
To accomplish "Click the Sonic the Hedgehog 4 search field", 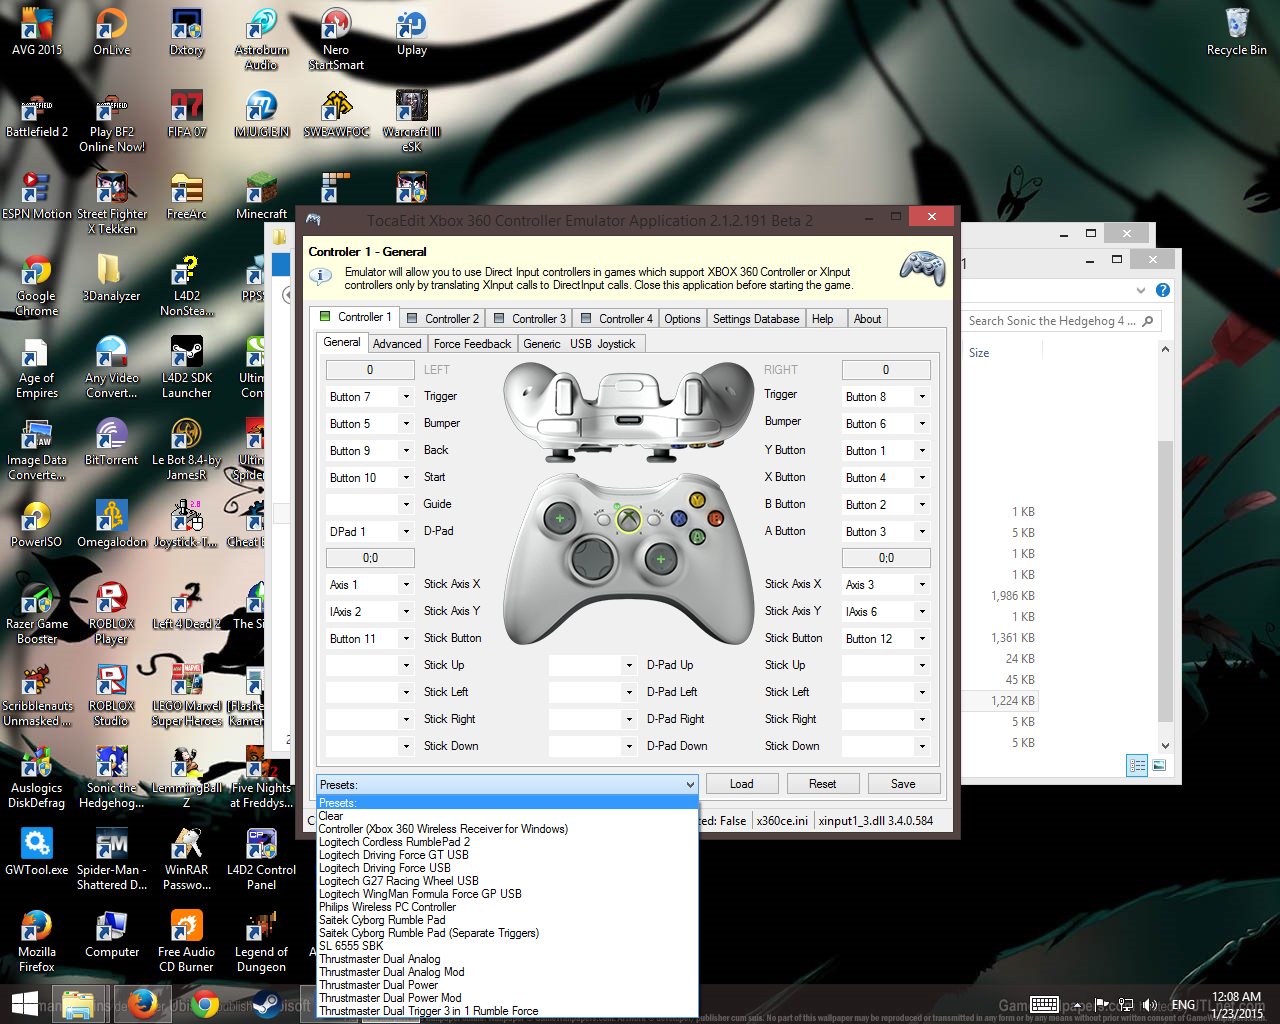I will tap(1055, 321).
